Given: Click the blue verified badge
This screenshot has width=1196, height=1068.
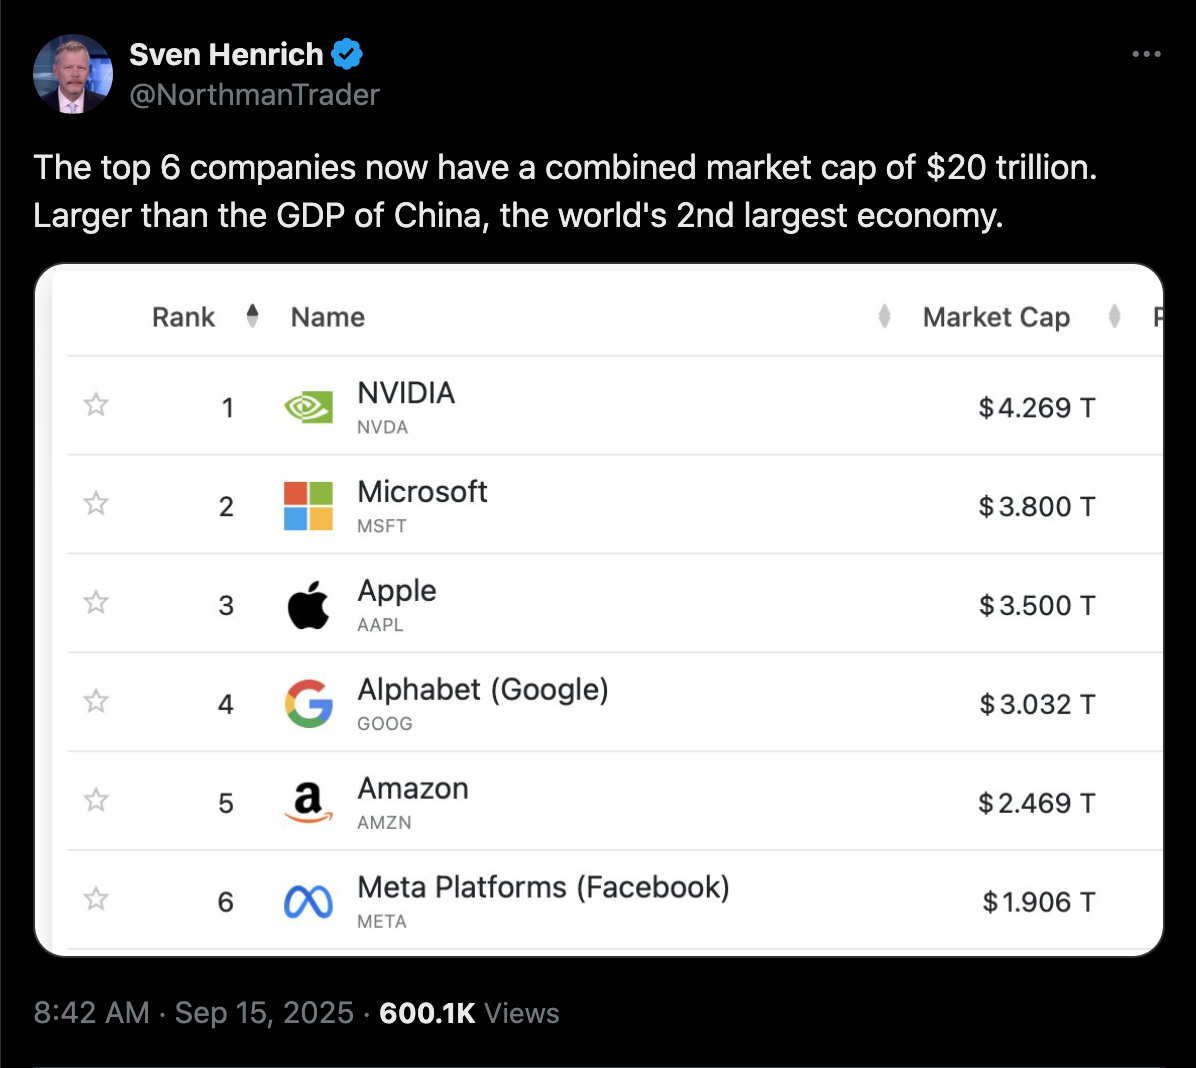Looking at the screenshot, I should [x=347, y=54].
